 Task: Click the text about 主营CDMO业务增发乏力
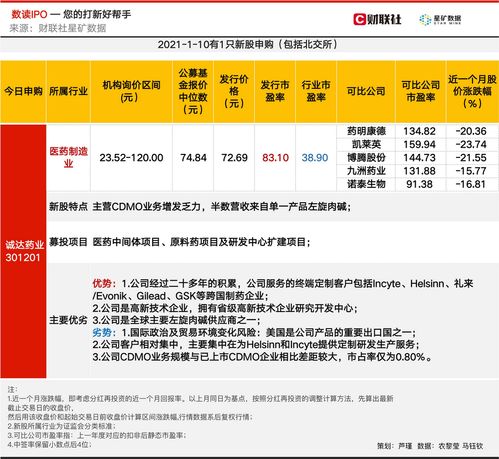(x=222, y=207)
